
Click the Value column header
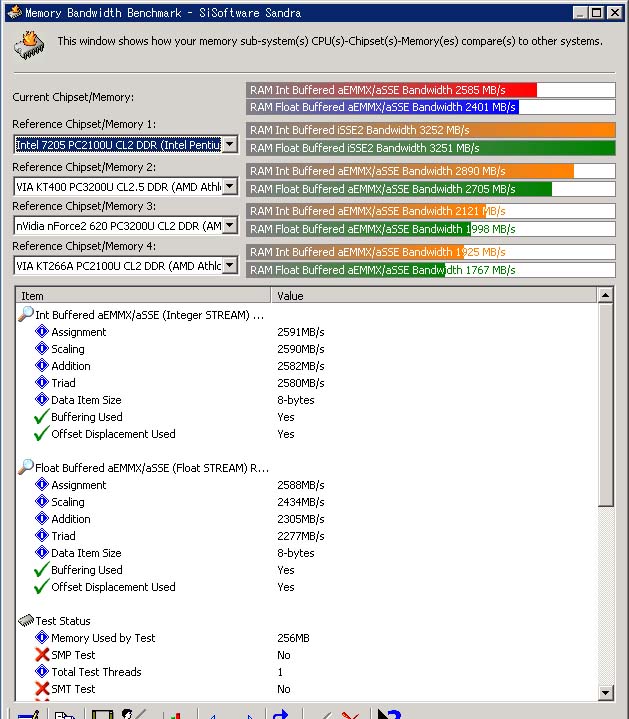click(433, 296)
